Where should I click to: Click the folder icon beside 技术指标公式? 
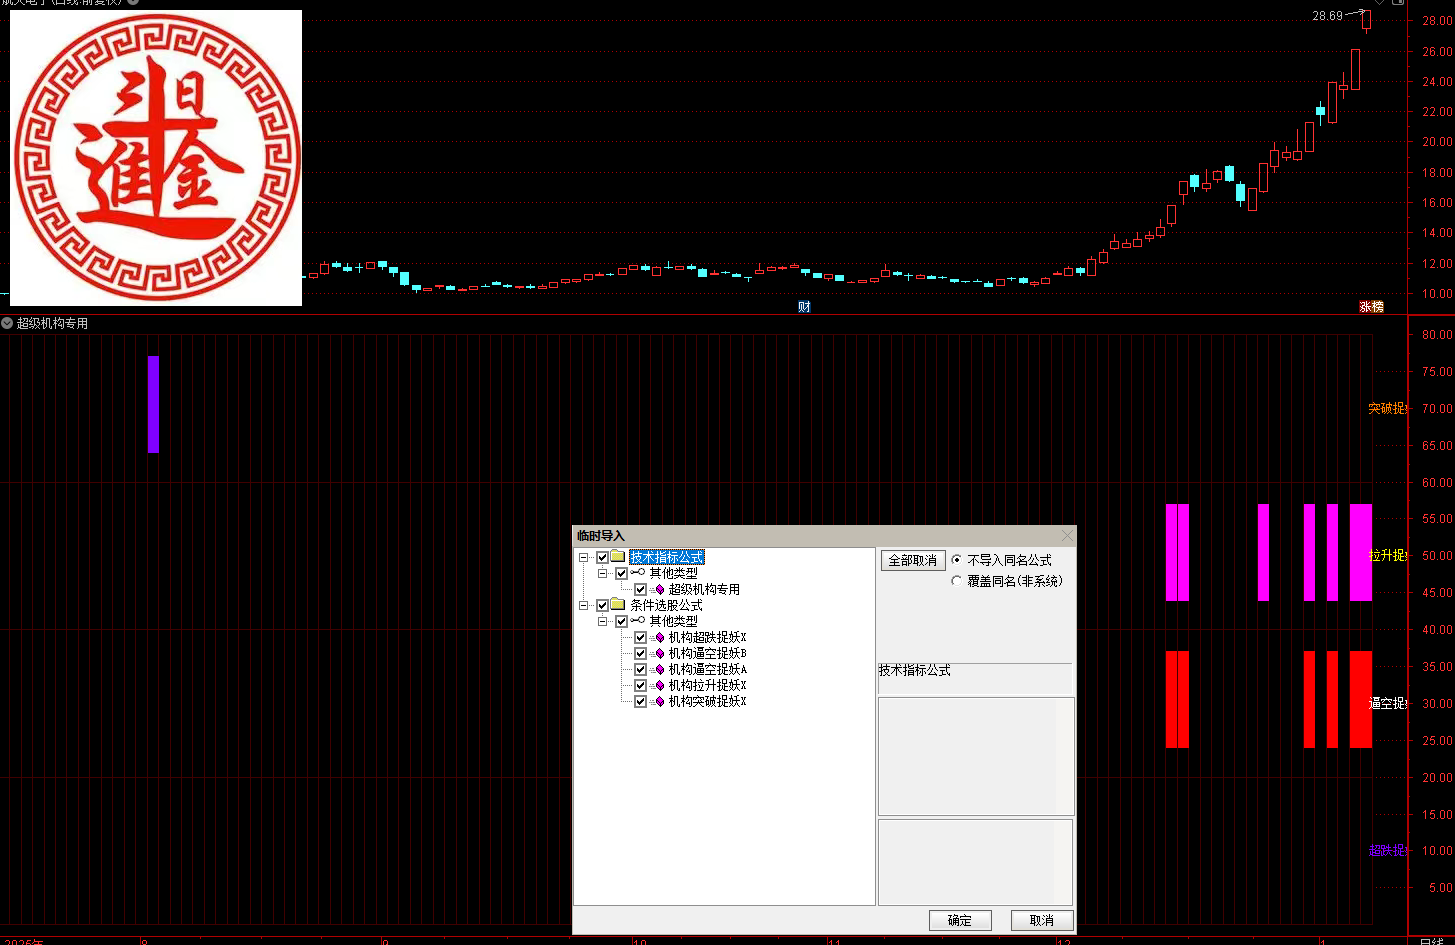618,557
